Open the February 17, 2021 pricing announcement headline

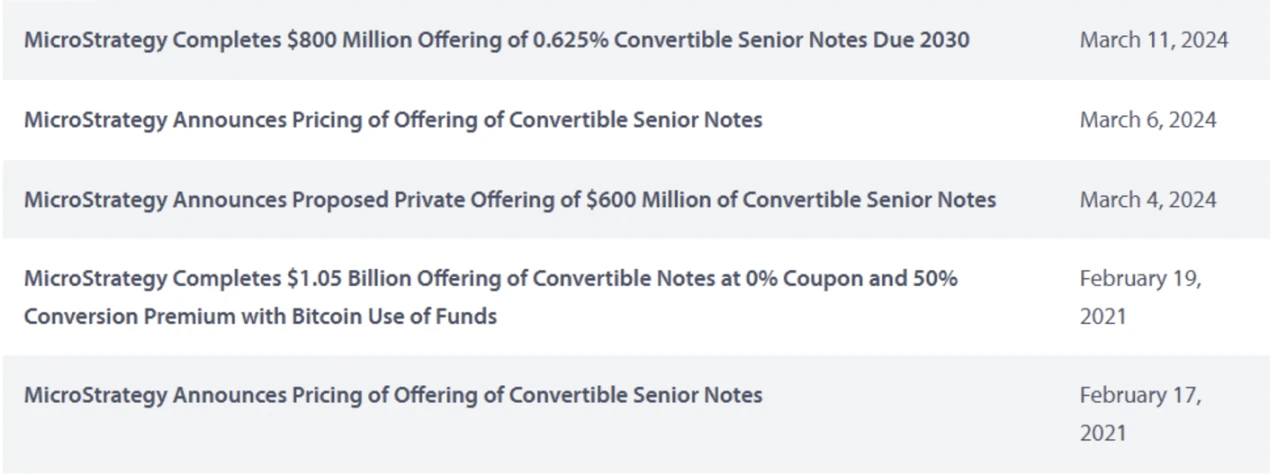(393, 395)
